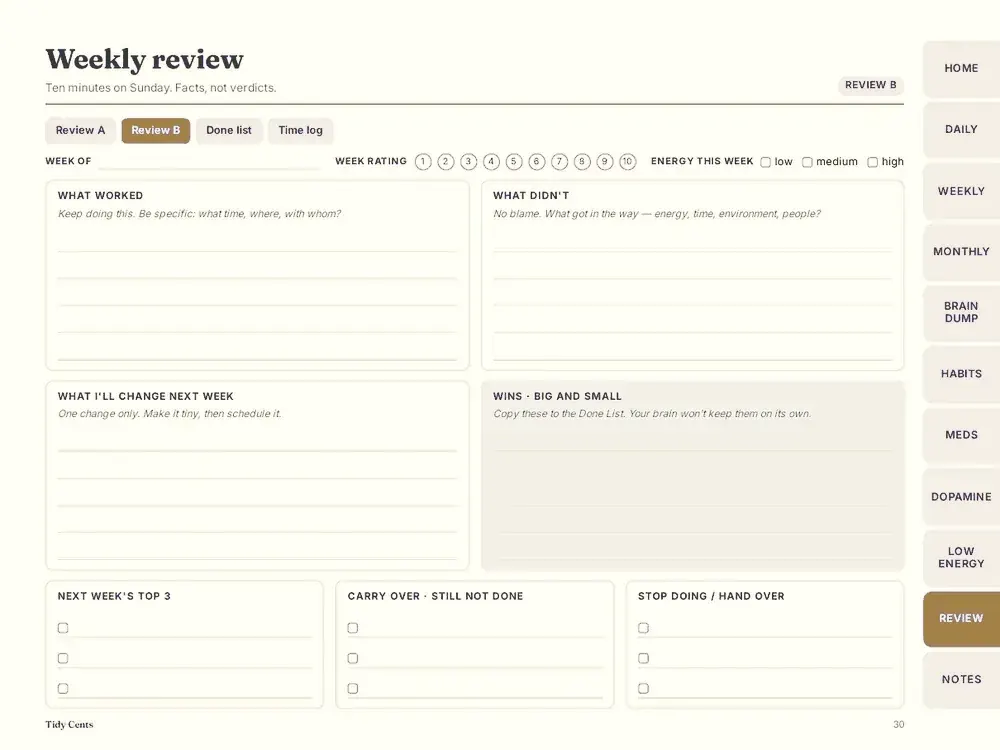Image resolution: width=1000 pixels, height=750 pixels.
Task: Choose week rating 3
Action: [x=468, y=162]
